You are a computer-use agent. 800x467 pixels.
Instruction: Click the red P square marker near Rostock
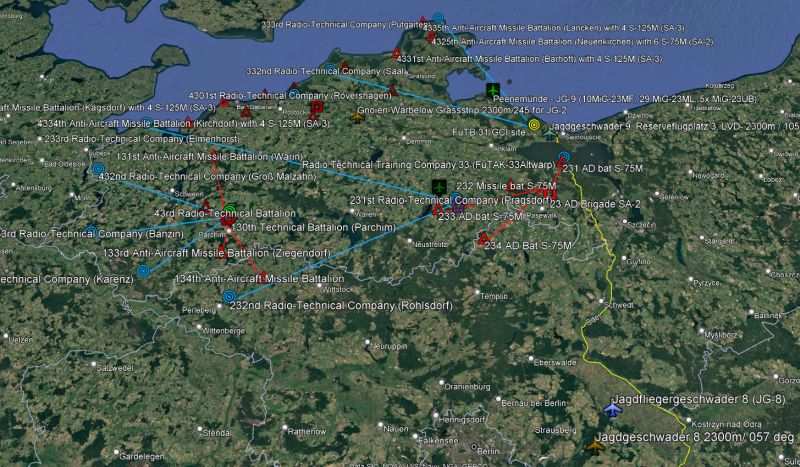click(x=317, y=107)
